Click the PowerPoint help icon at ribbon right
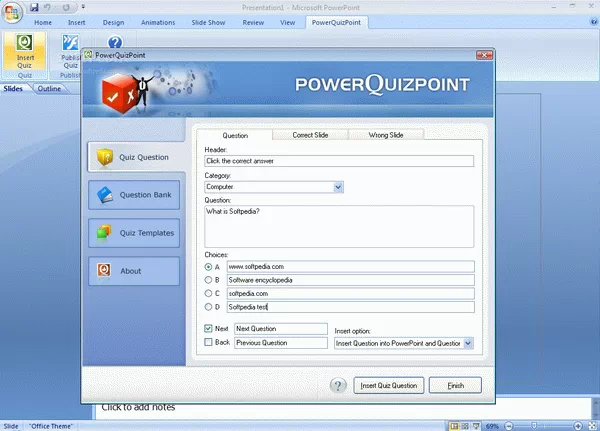Image resolution: width=600 pixels, height=431 pixels. point(593,22)
